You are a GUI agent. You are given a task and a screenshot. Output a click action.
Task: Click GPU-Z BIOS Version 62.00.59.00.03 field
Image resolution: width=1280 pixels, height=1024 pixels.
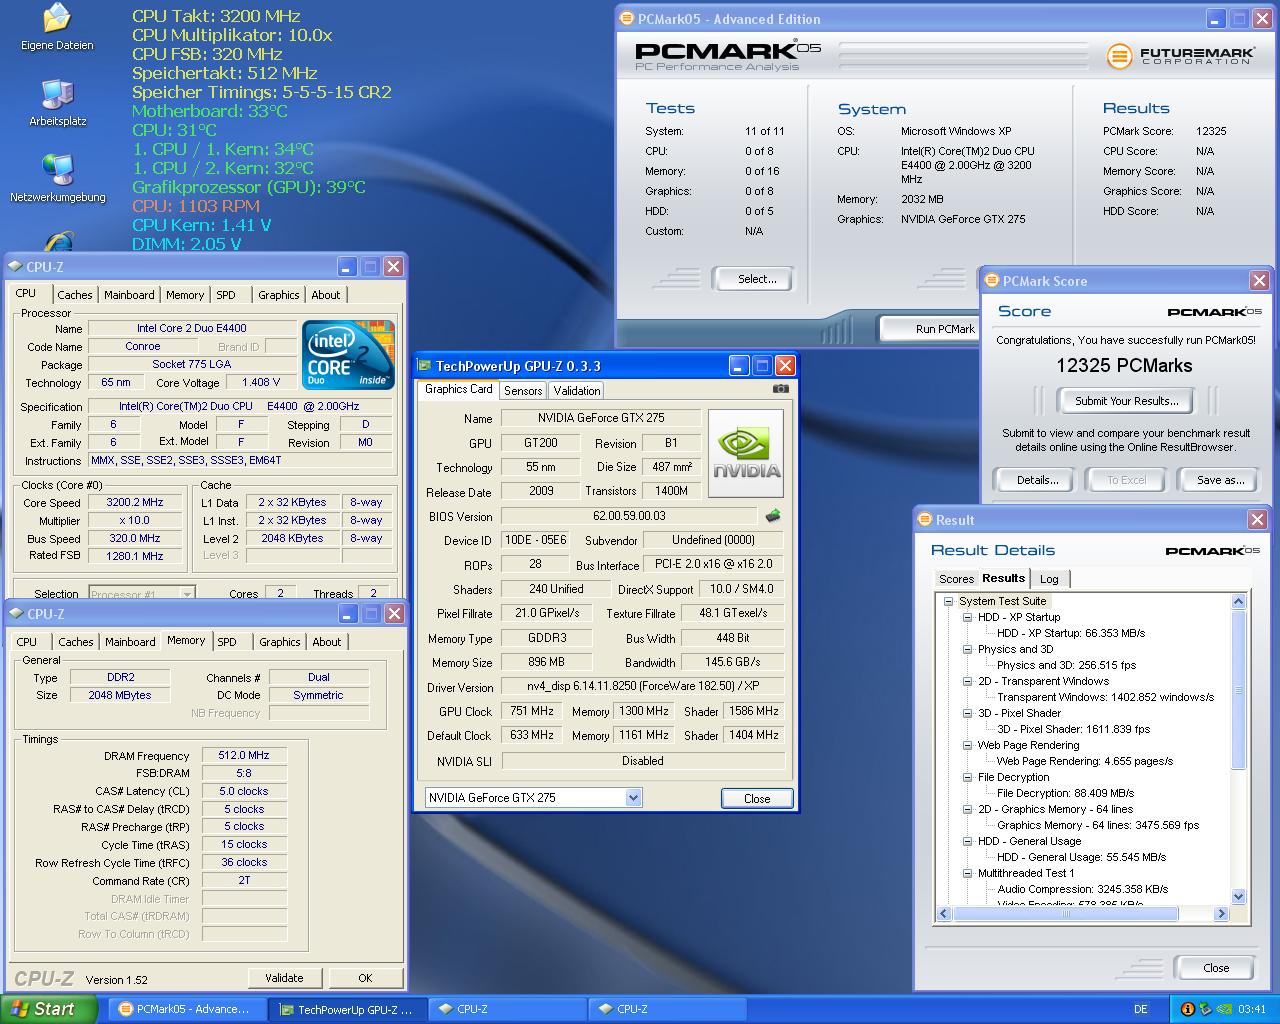(x=628, y=516)
